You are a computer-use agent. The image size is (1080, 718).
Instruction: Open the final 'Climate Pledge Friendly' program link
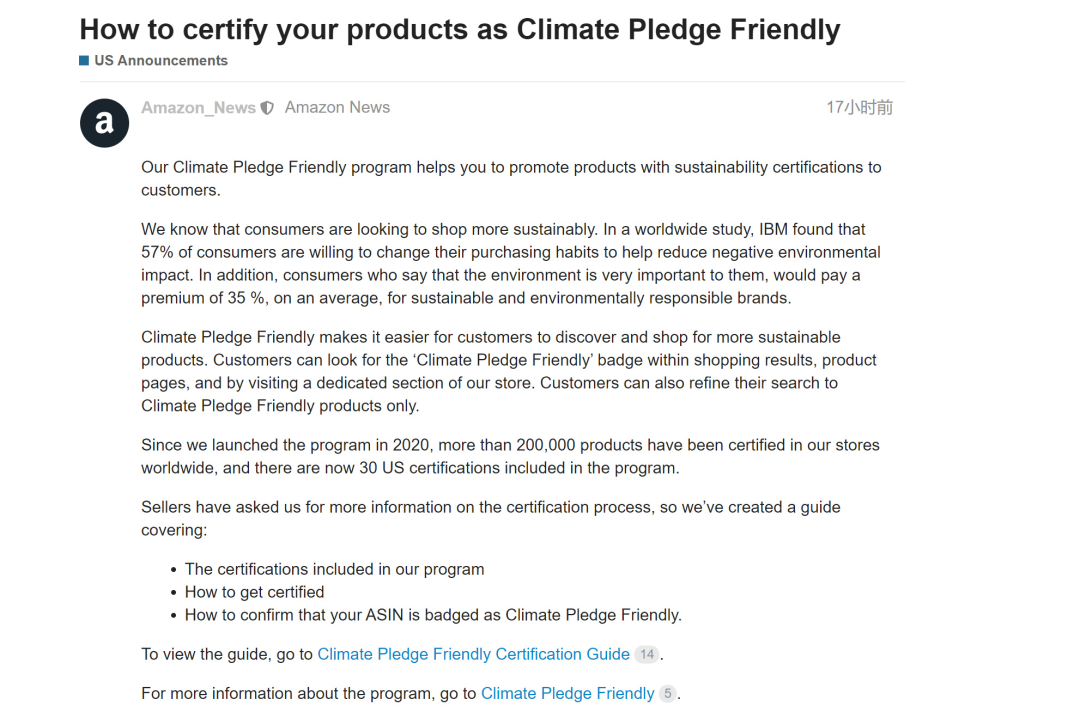pos(568,693)
